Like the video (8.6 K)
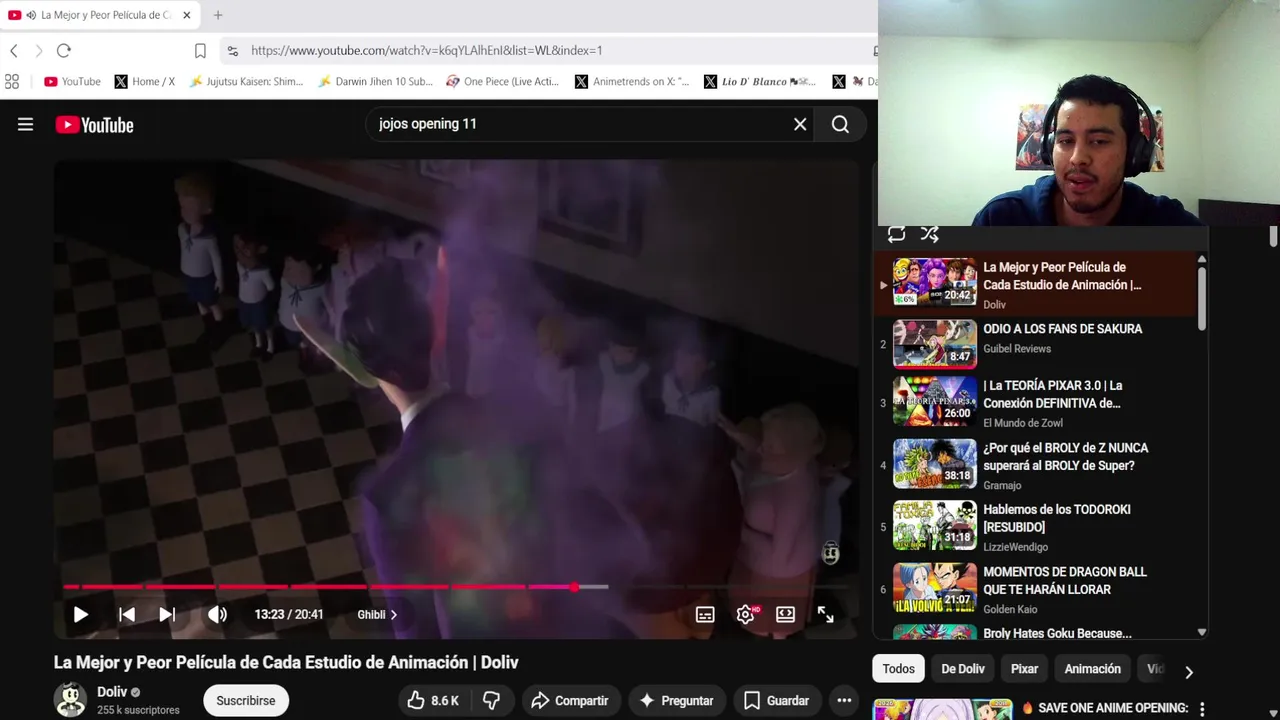 pyautogui.click(x=433, y=701)
